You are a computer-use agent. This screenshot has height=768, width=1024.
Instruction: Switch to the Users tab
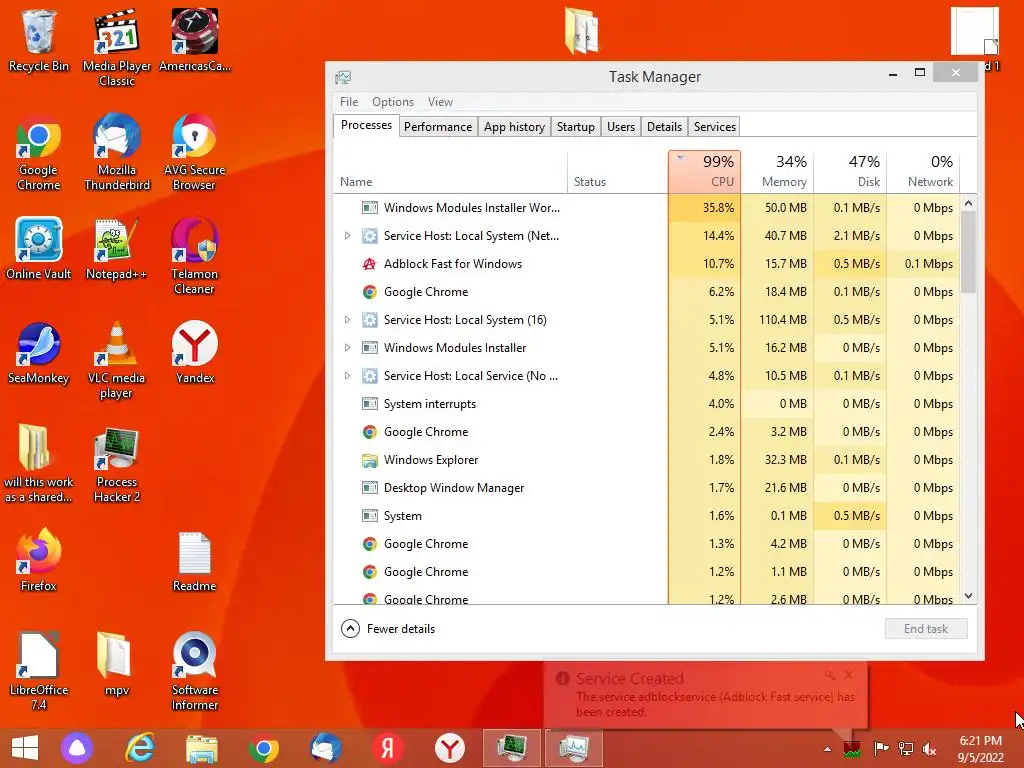(x=620, y=127)
